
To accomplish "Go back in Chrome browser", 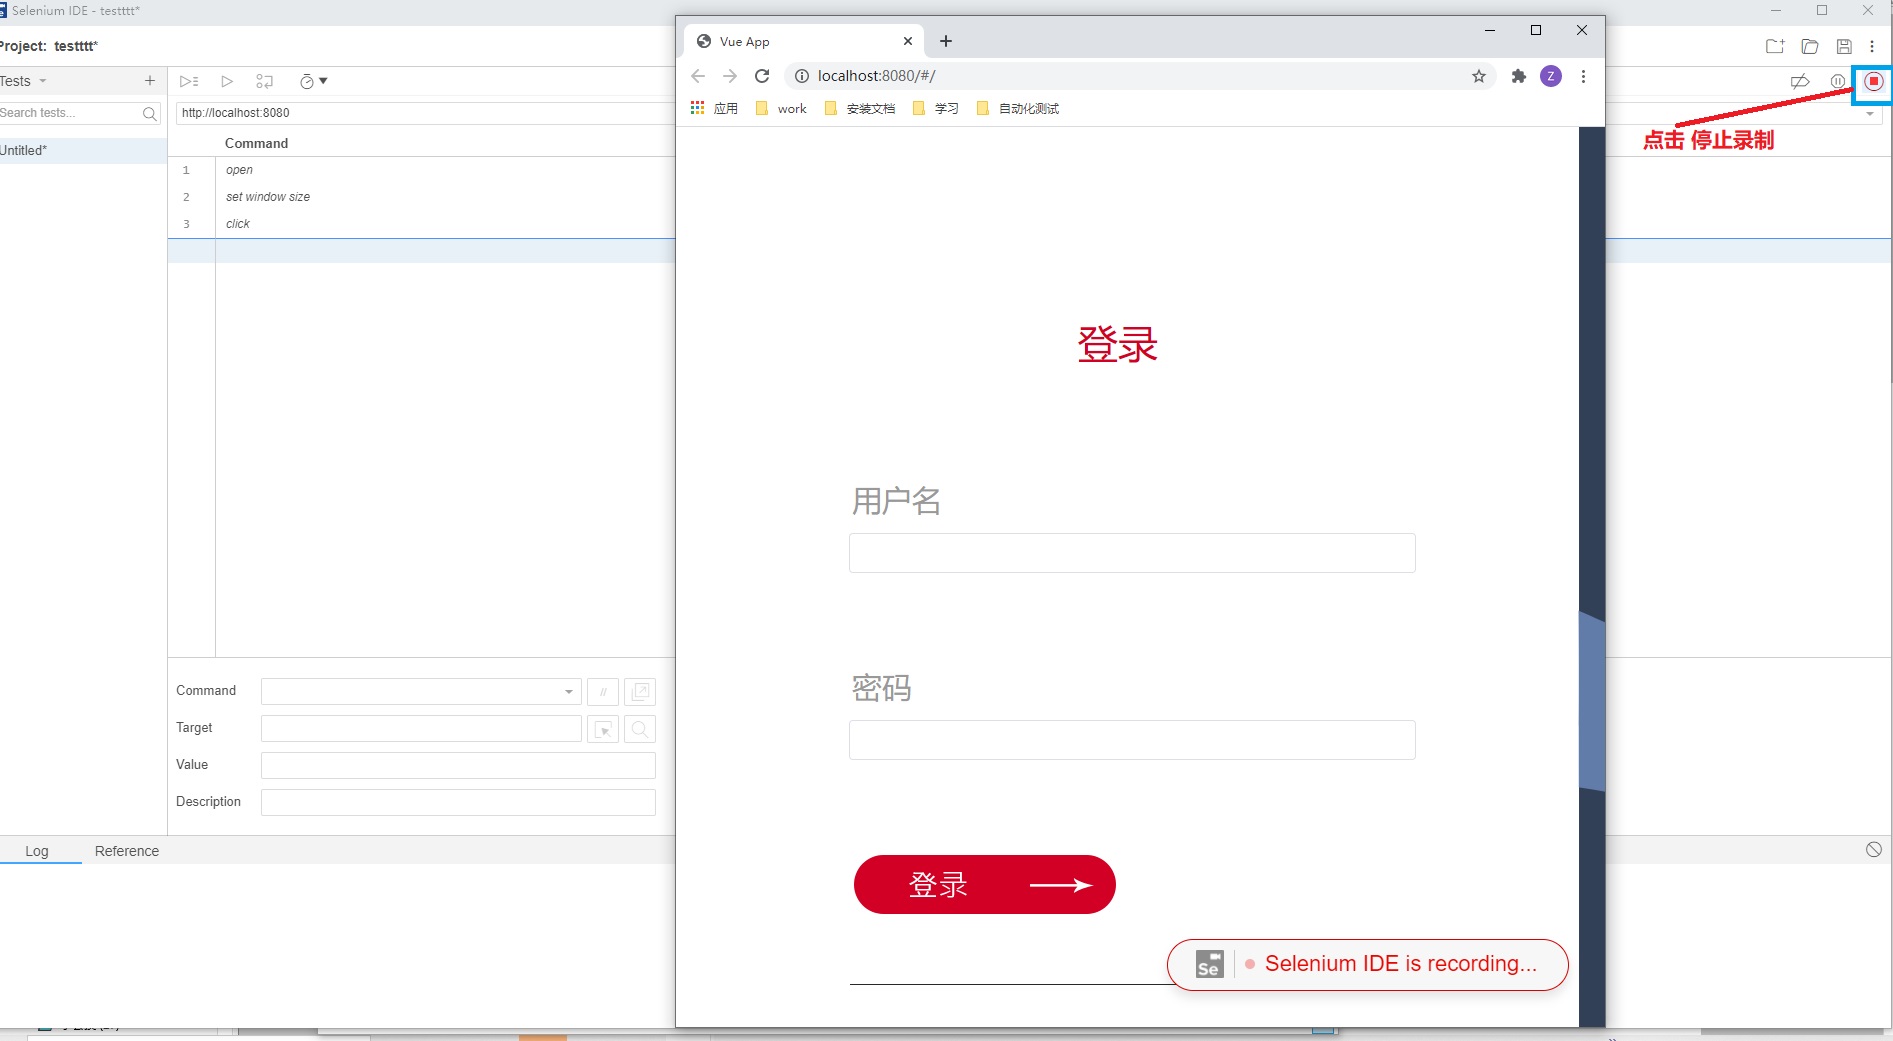I will (698, 76).
